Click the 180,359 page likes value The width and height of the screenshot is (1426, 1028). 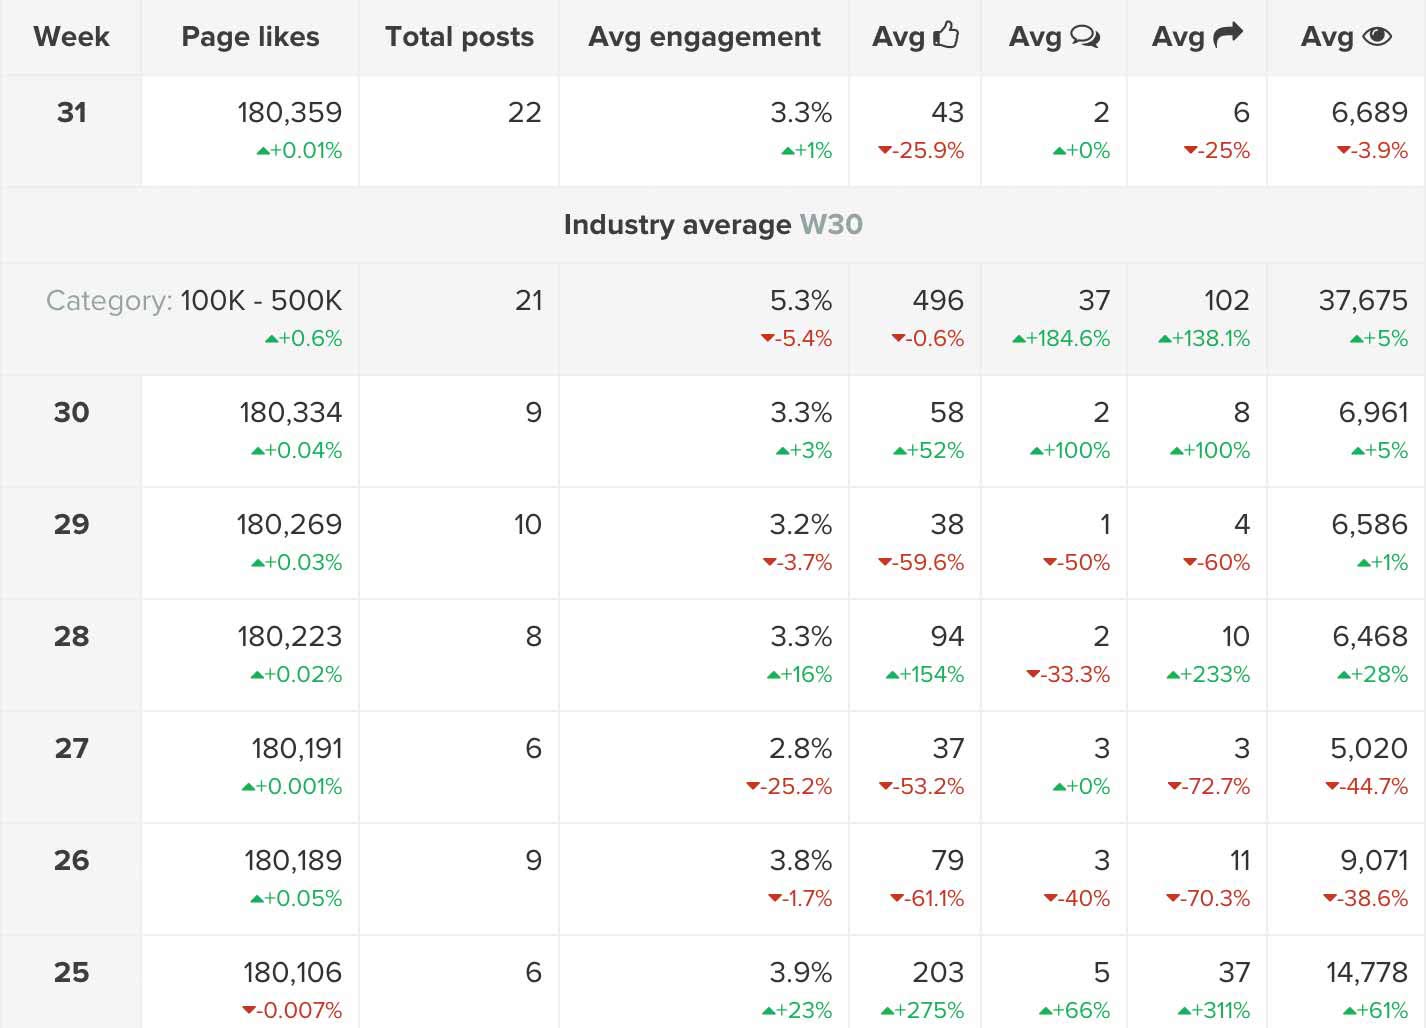click(x=289, y=112)
